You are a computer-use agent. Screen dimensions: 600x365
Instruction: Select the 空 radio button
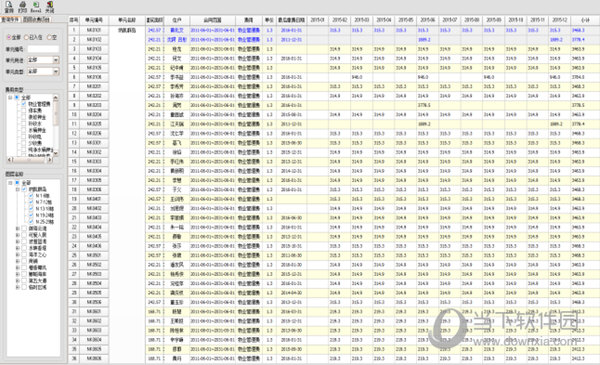pos(49,37)
